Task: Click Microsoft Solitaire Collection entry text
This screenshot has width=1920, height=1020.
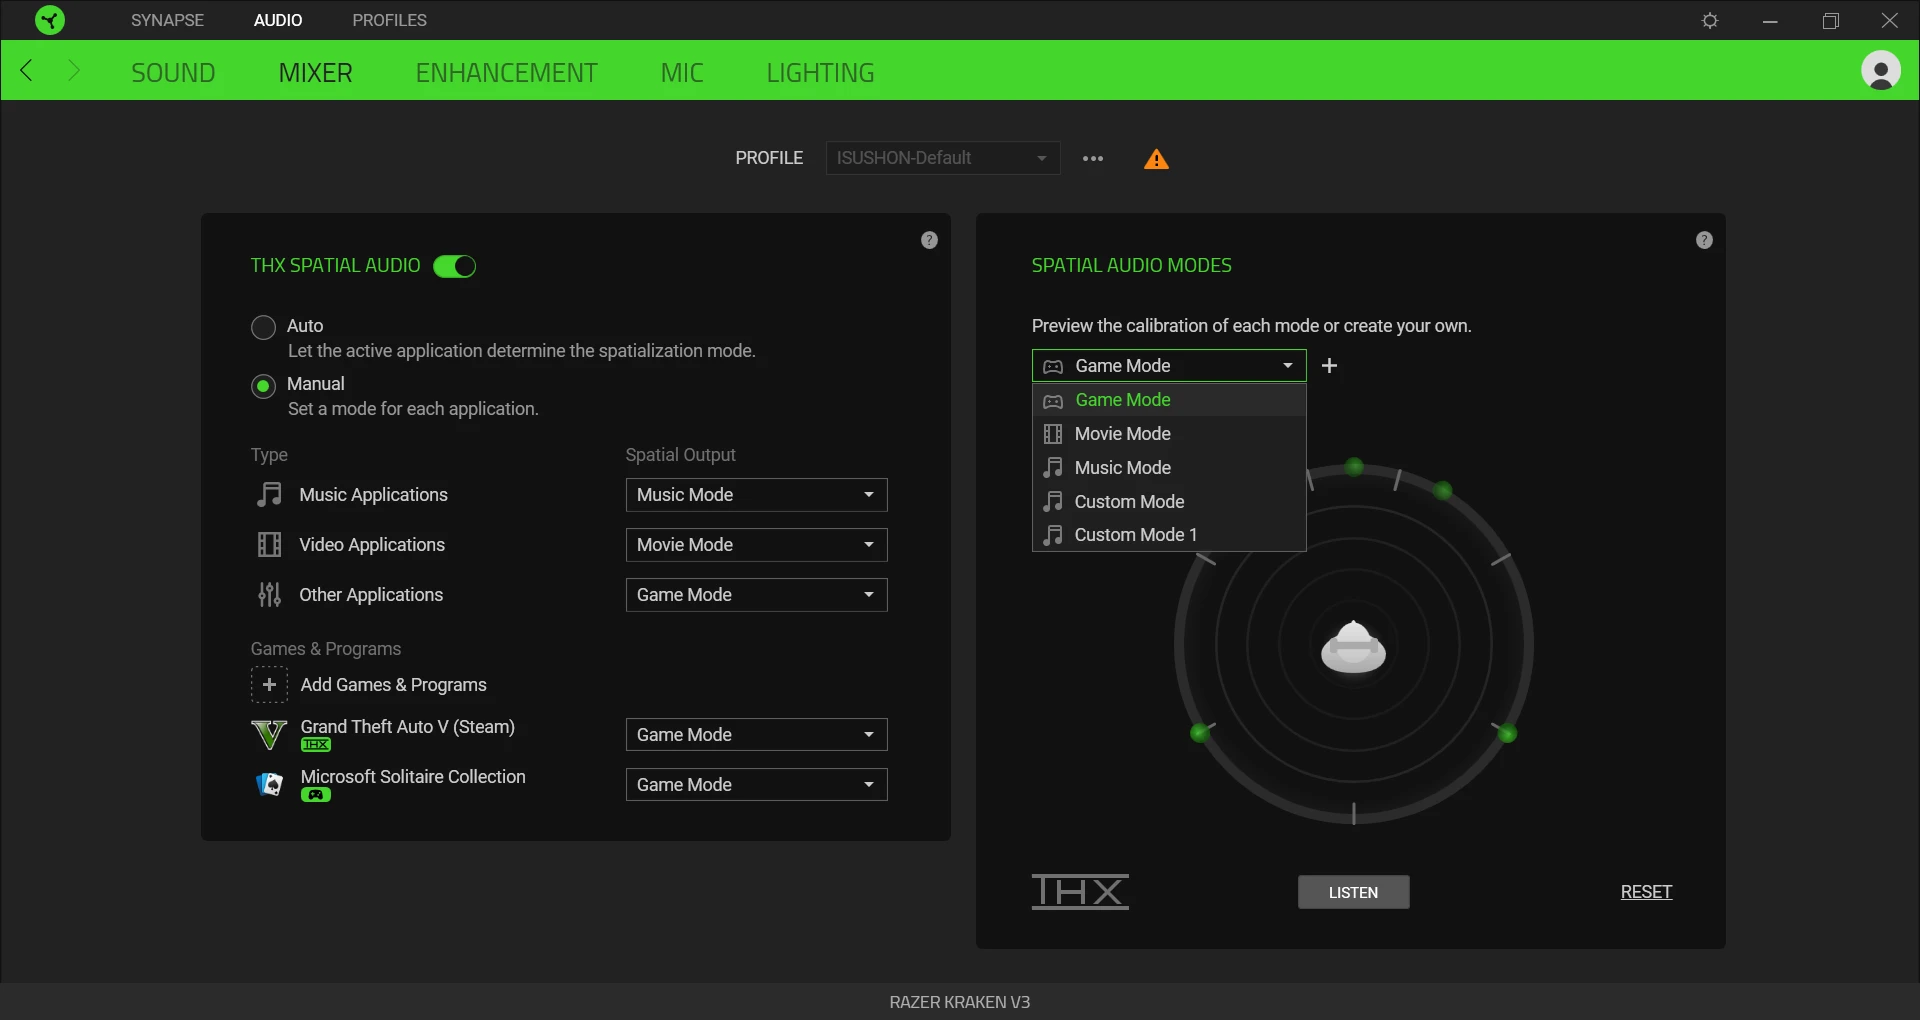Action: pos(413,777)
